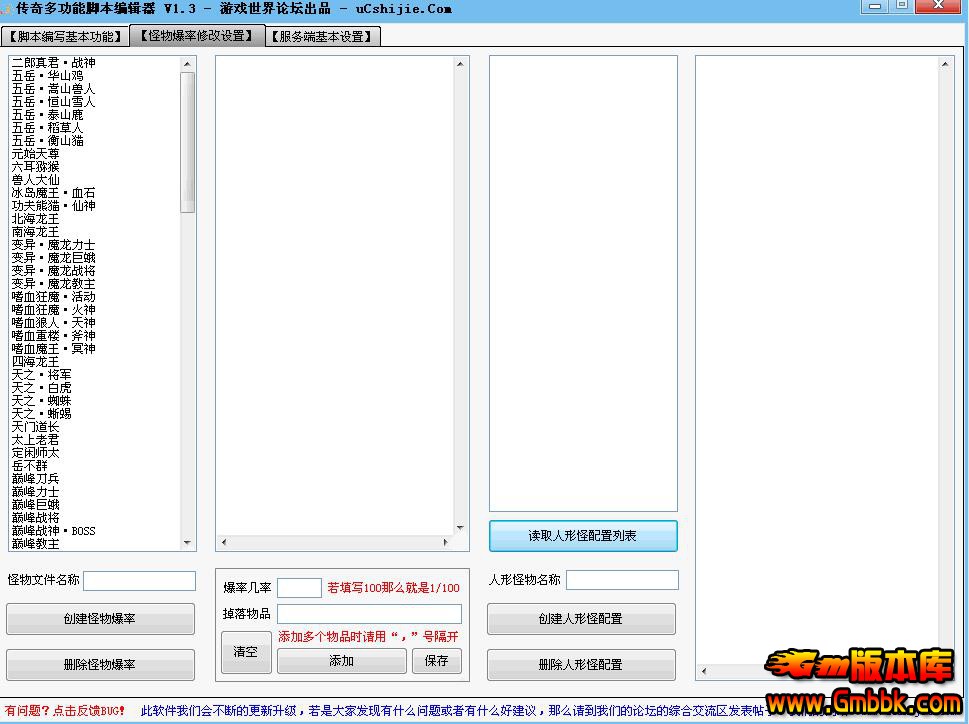Image resolution: width=969 pixels, height=724 pixels.
Task: Click the 保存 button
Action: 436,661
